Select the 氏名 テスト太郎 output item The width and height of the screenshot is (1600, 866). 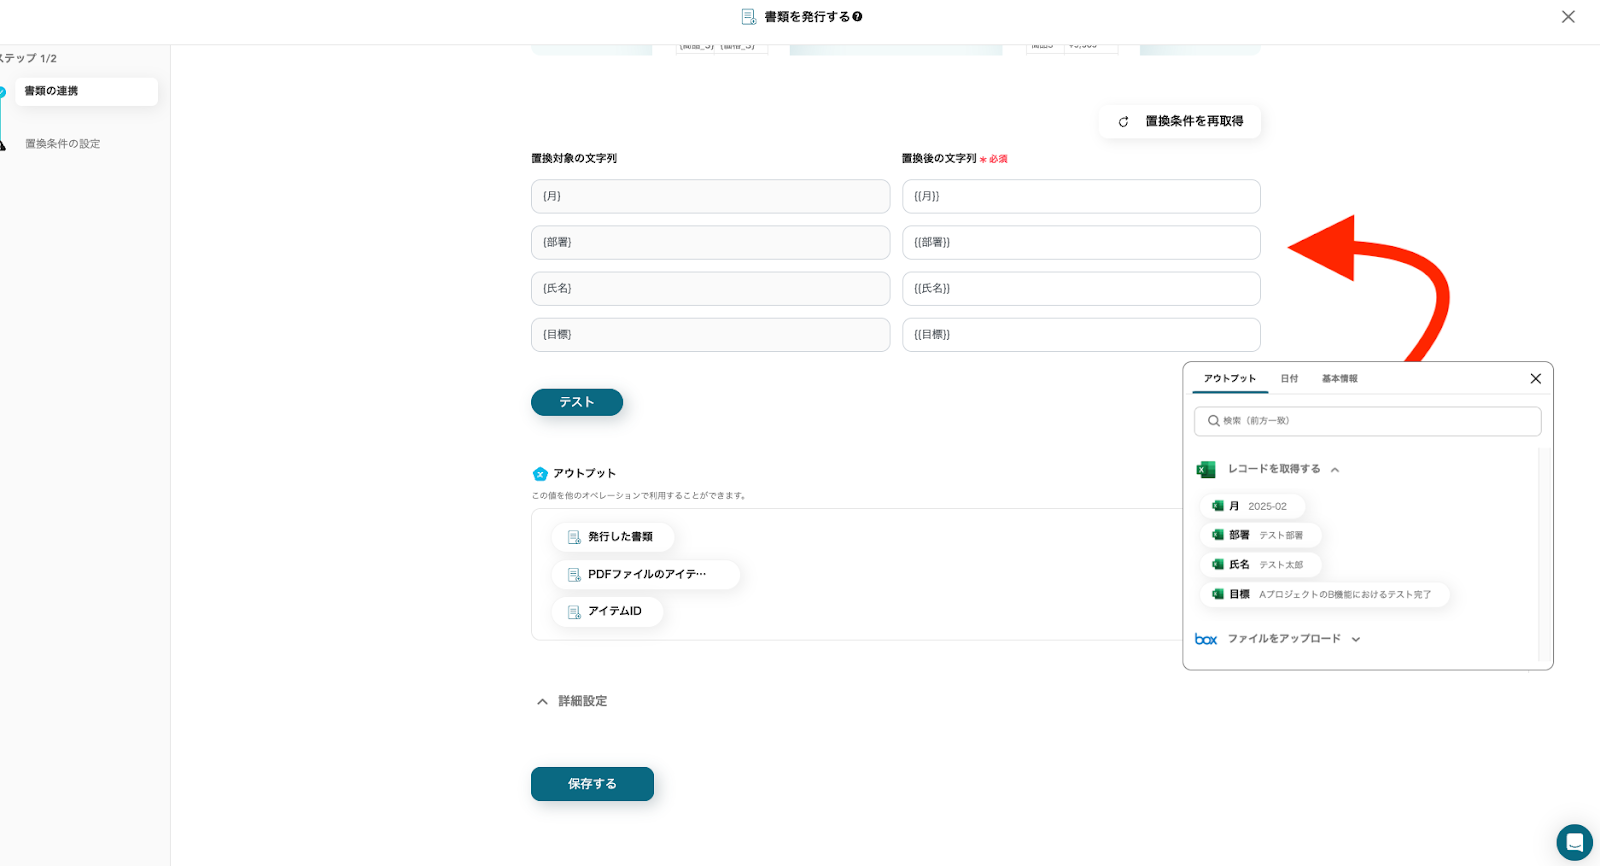[x=1260, y=565]
